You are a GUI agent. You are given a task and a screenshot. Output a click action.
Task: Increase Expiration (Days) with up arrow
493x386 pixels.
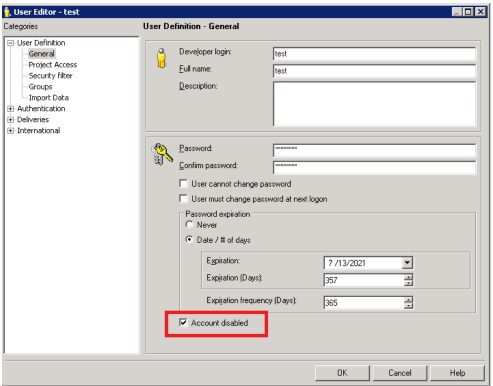point(408,277)
